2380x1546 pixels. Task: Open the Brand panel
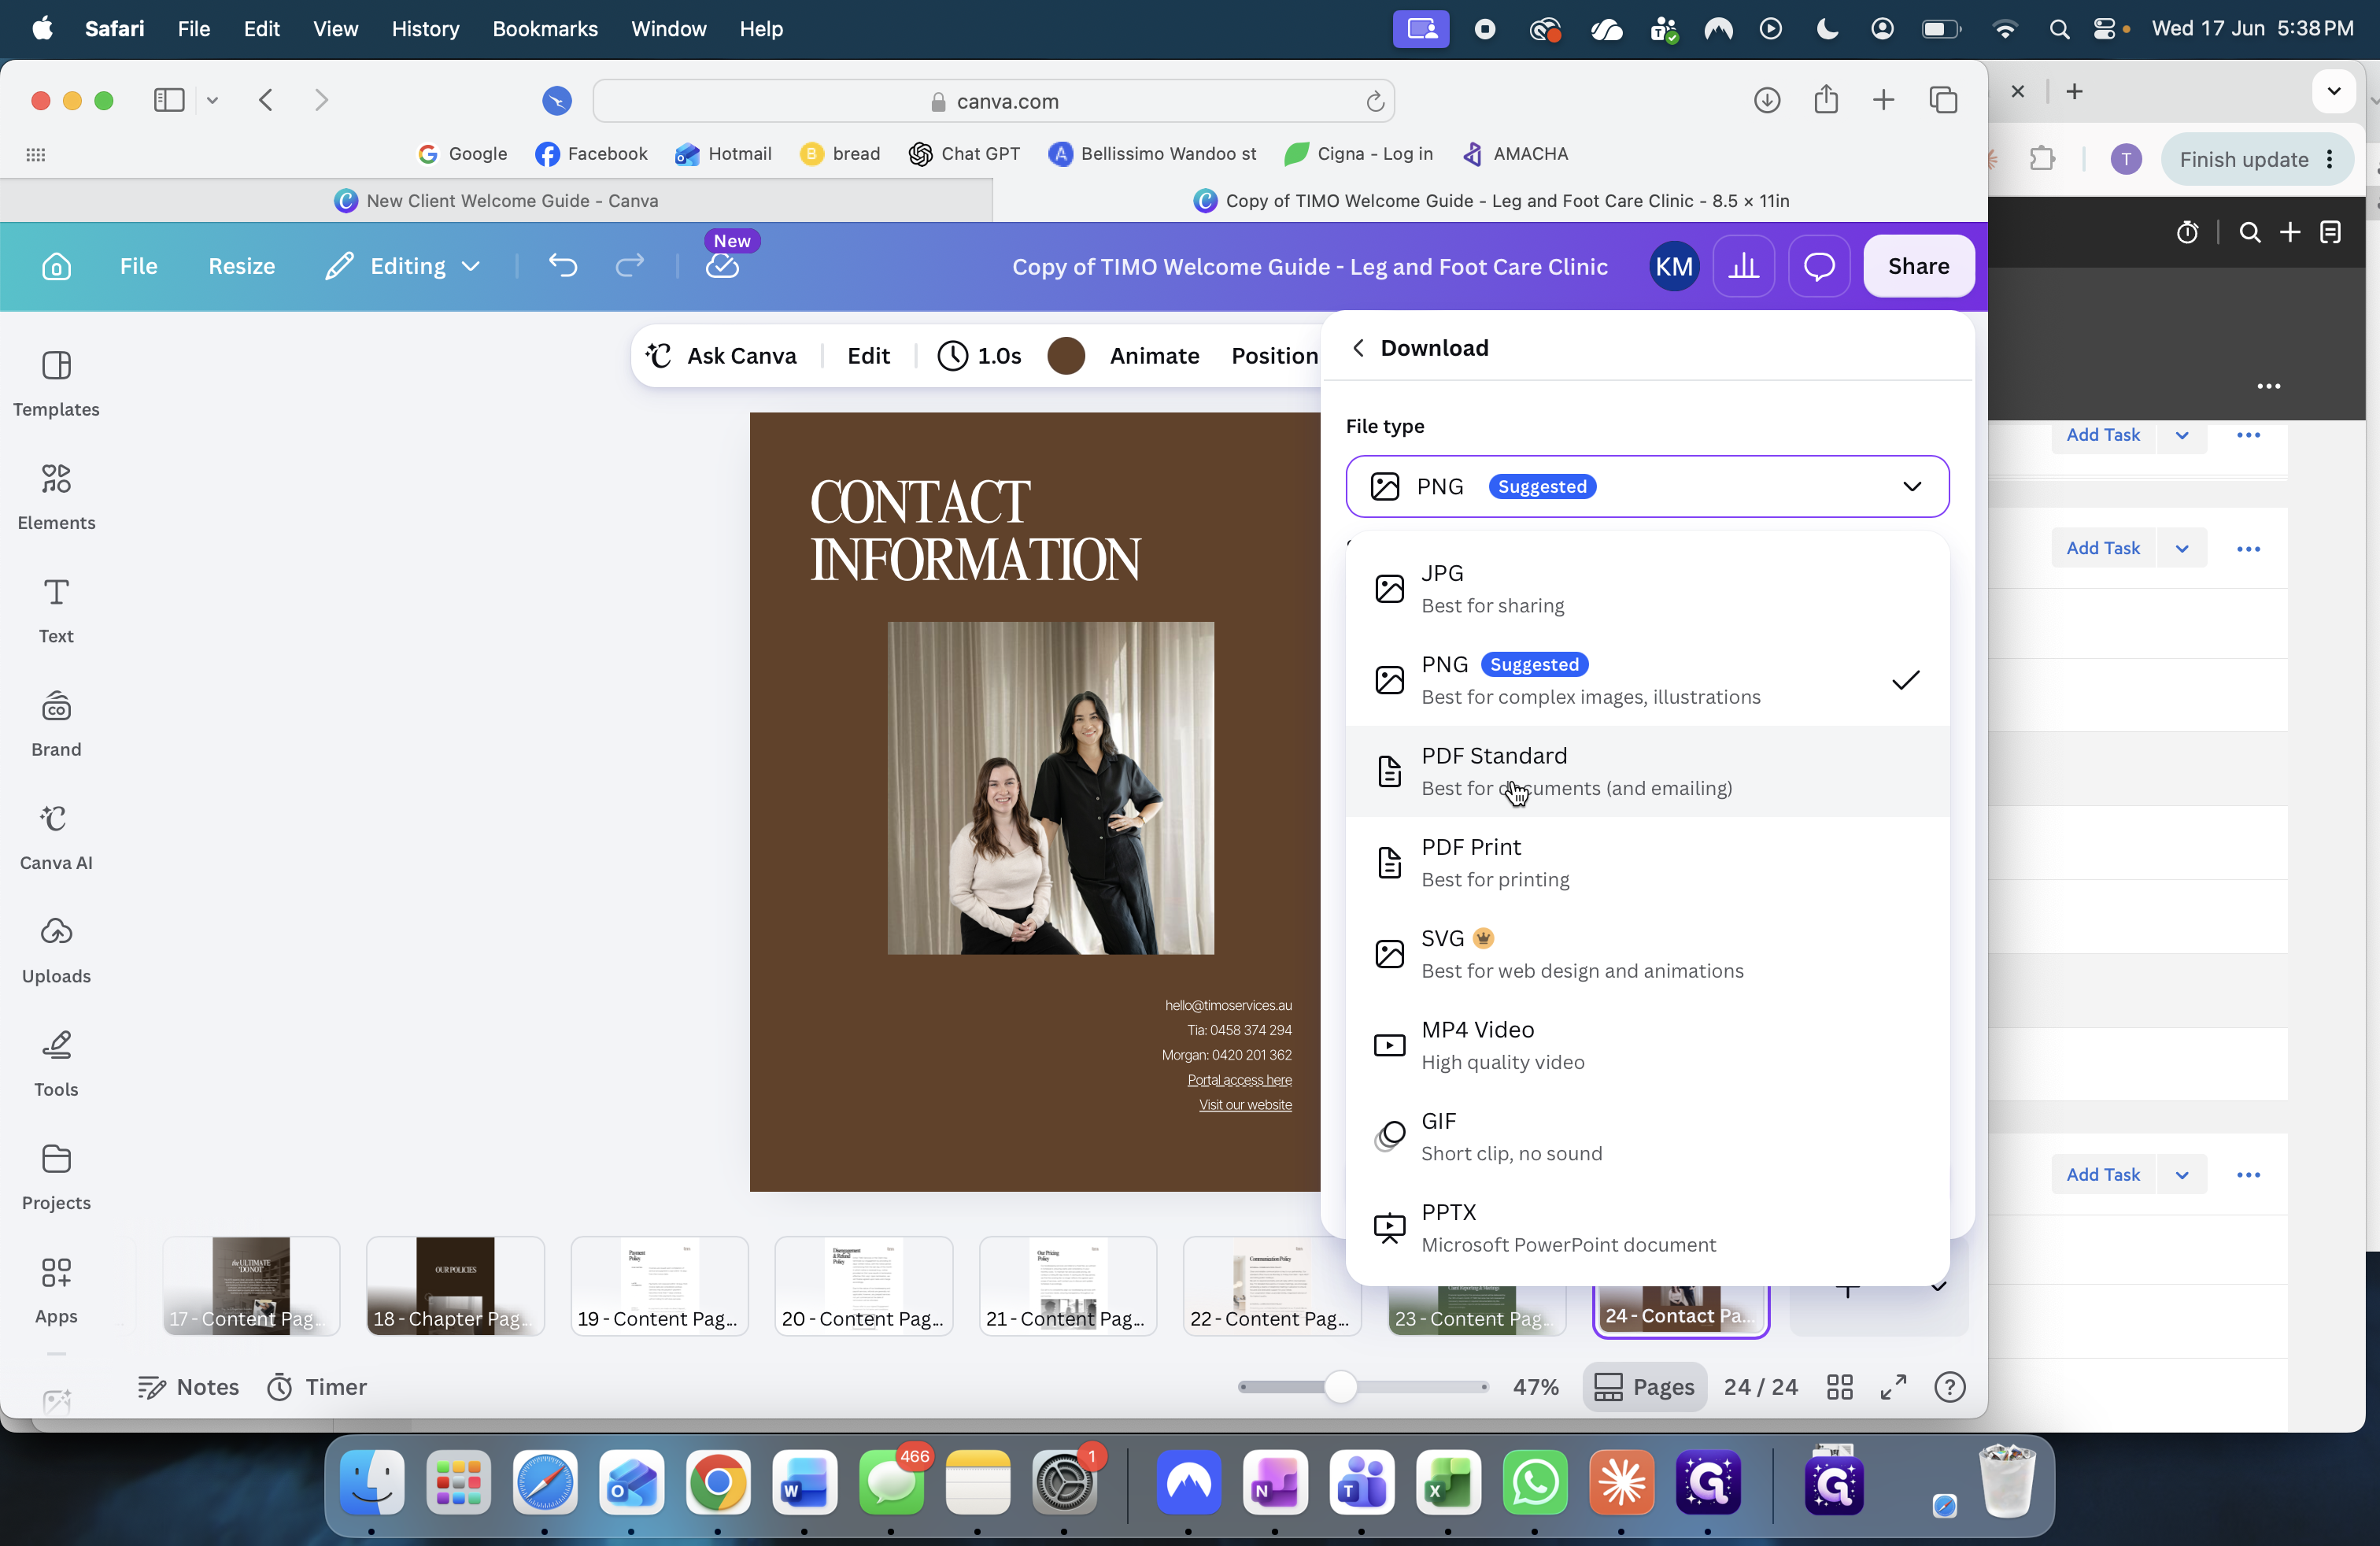click(56, 723)
